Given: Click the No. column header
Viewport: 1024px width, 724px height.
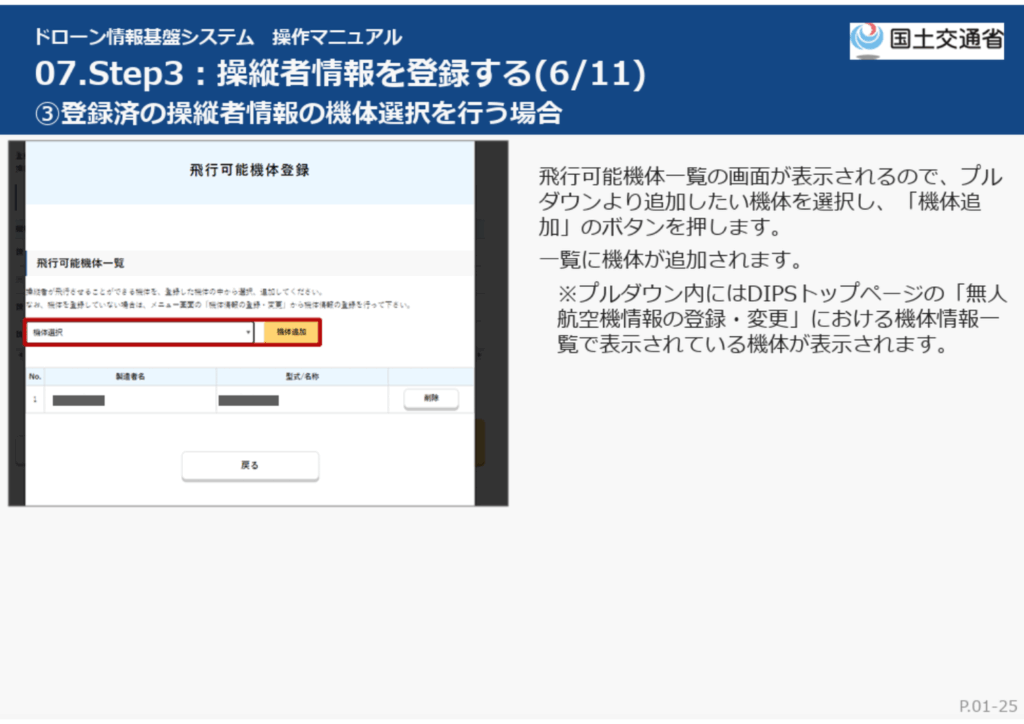Looking at the screenshot, I should 35,377.
